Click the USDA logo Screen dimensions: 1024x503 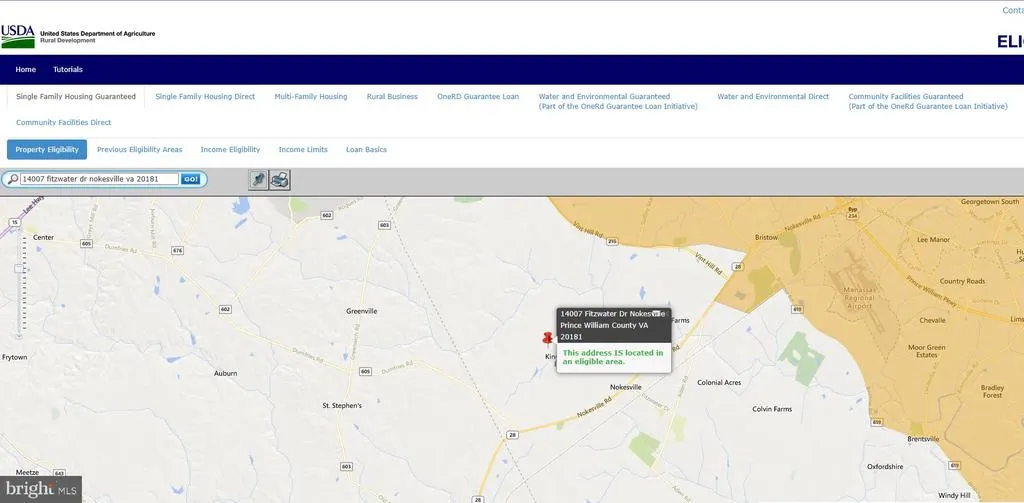(x=18, y=37)
